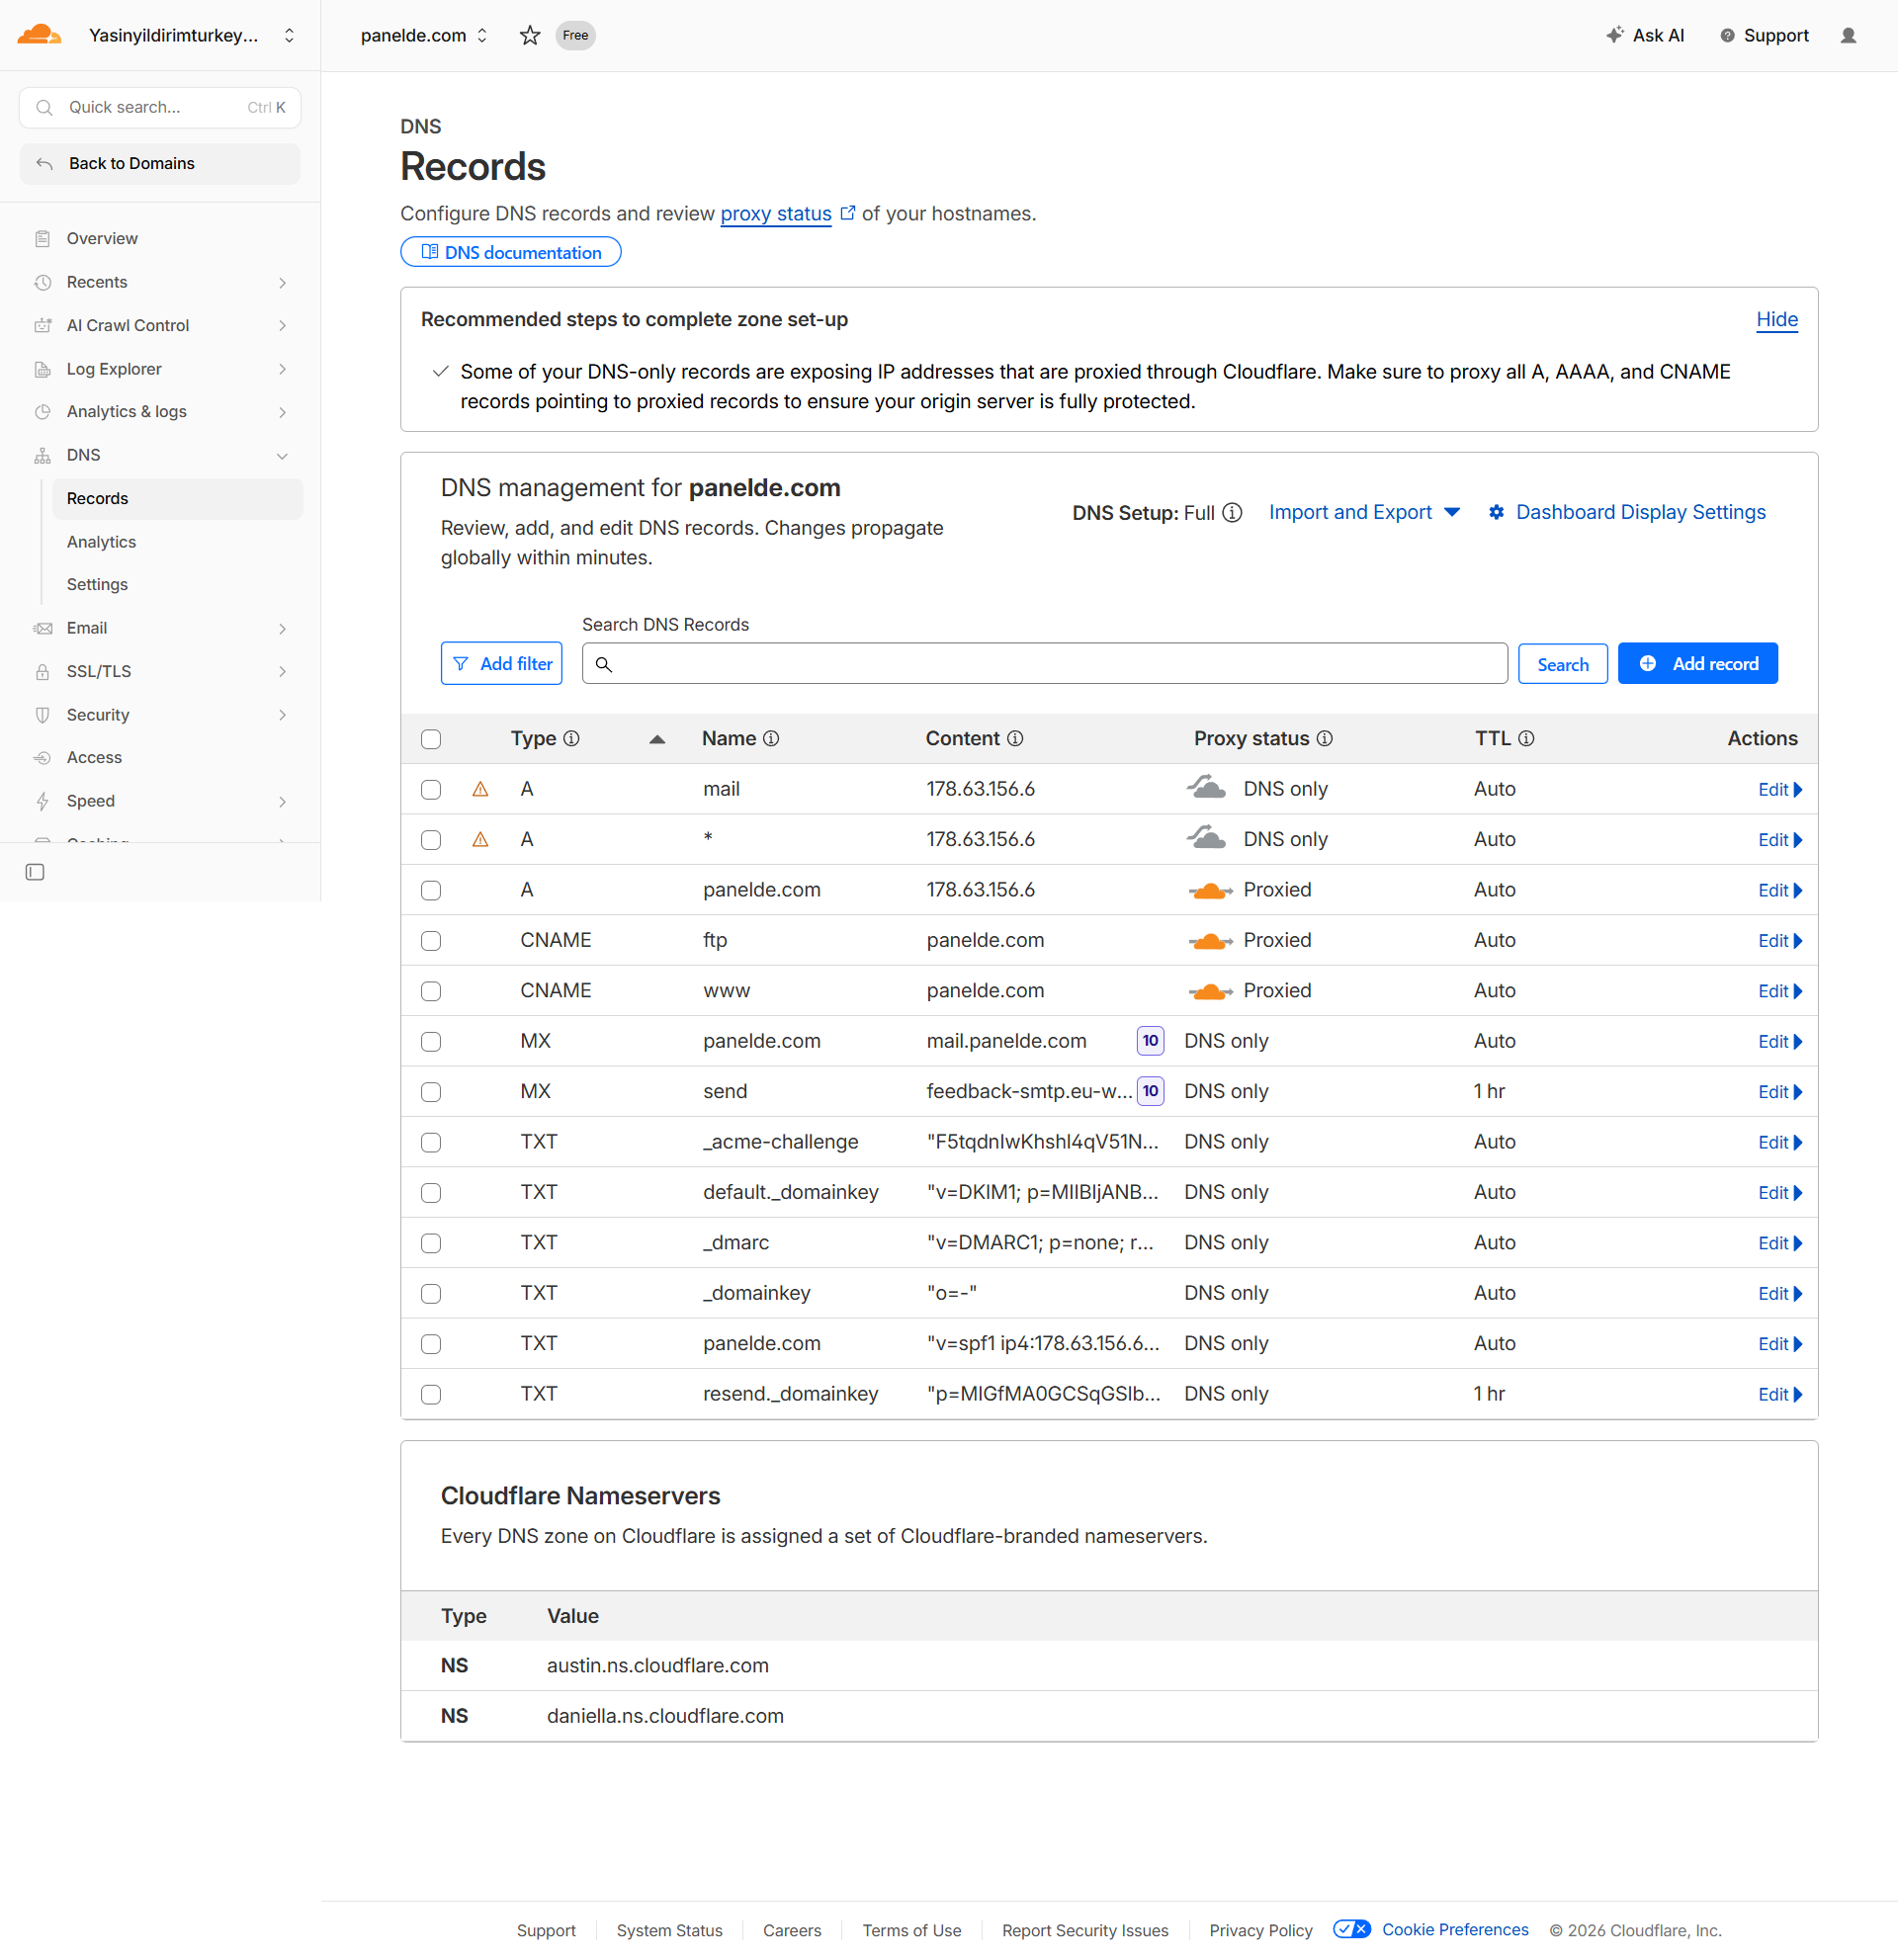1898x1960 pixels.
Task: Click DNS Setup info icon
Action: [1232, 513]
